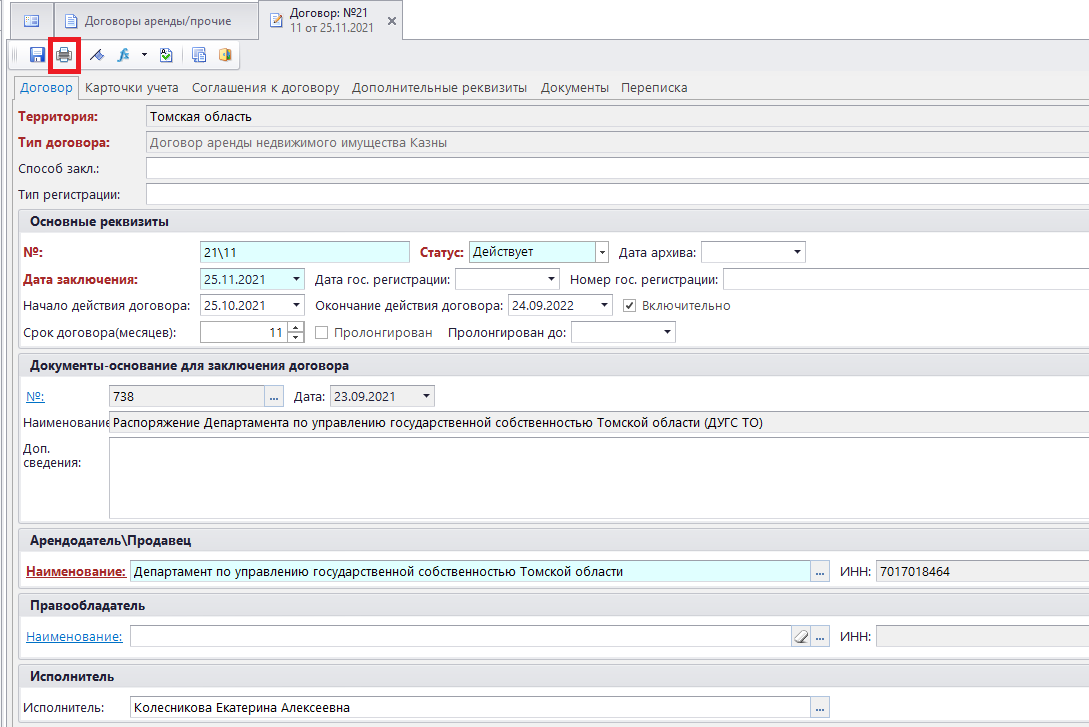1089x727 pixels.
Task: Open the document Дата 23.09.2021 picker
Action: tap(426, 396)
